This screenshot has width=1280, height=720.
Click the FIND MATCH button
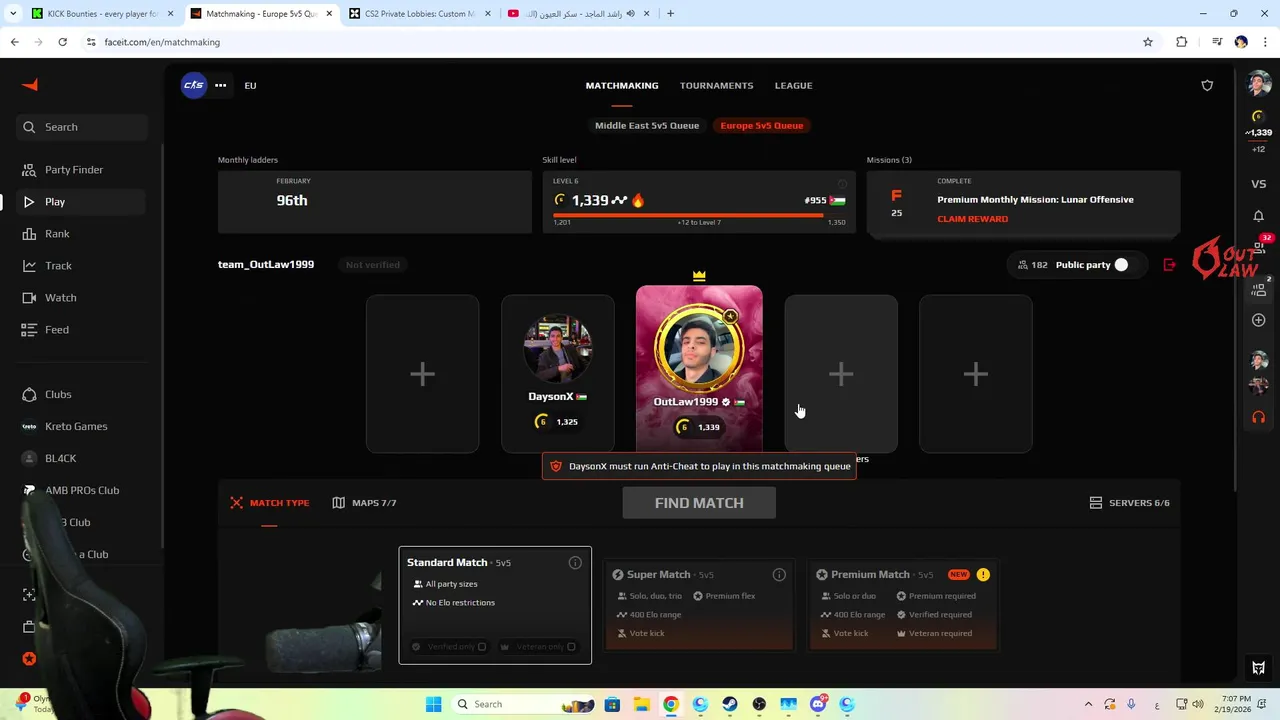[x=699, y=503]
